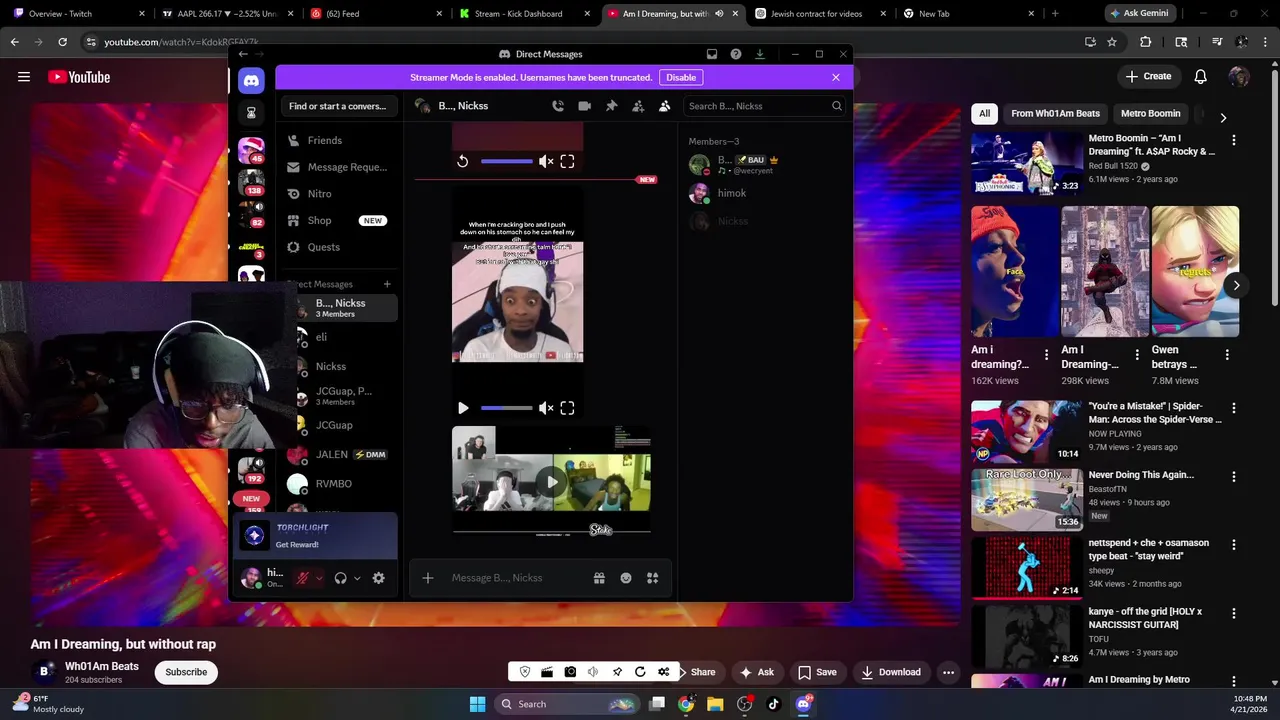The height and width of the screenshot is (720, 1280).
Task: Fullscreen the top Discord video
Action: click(567, 161)
